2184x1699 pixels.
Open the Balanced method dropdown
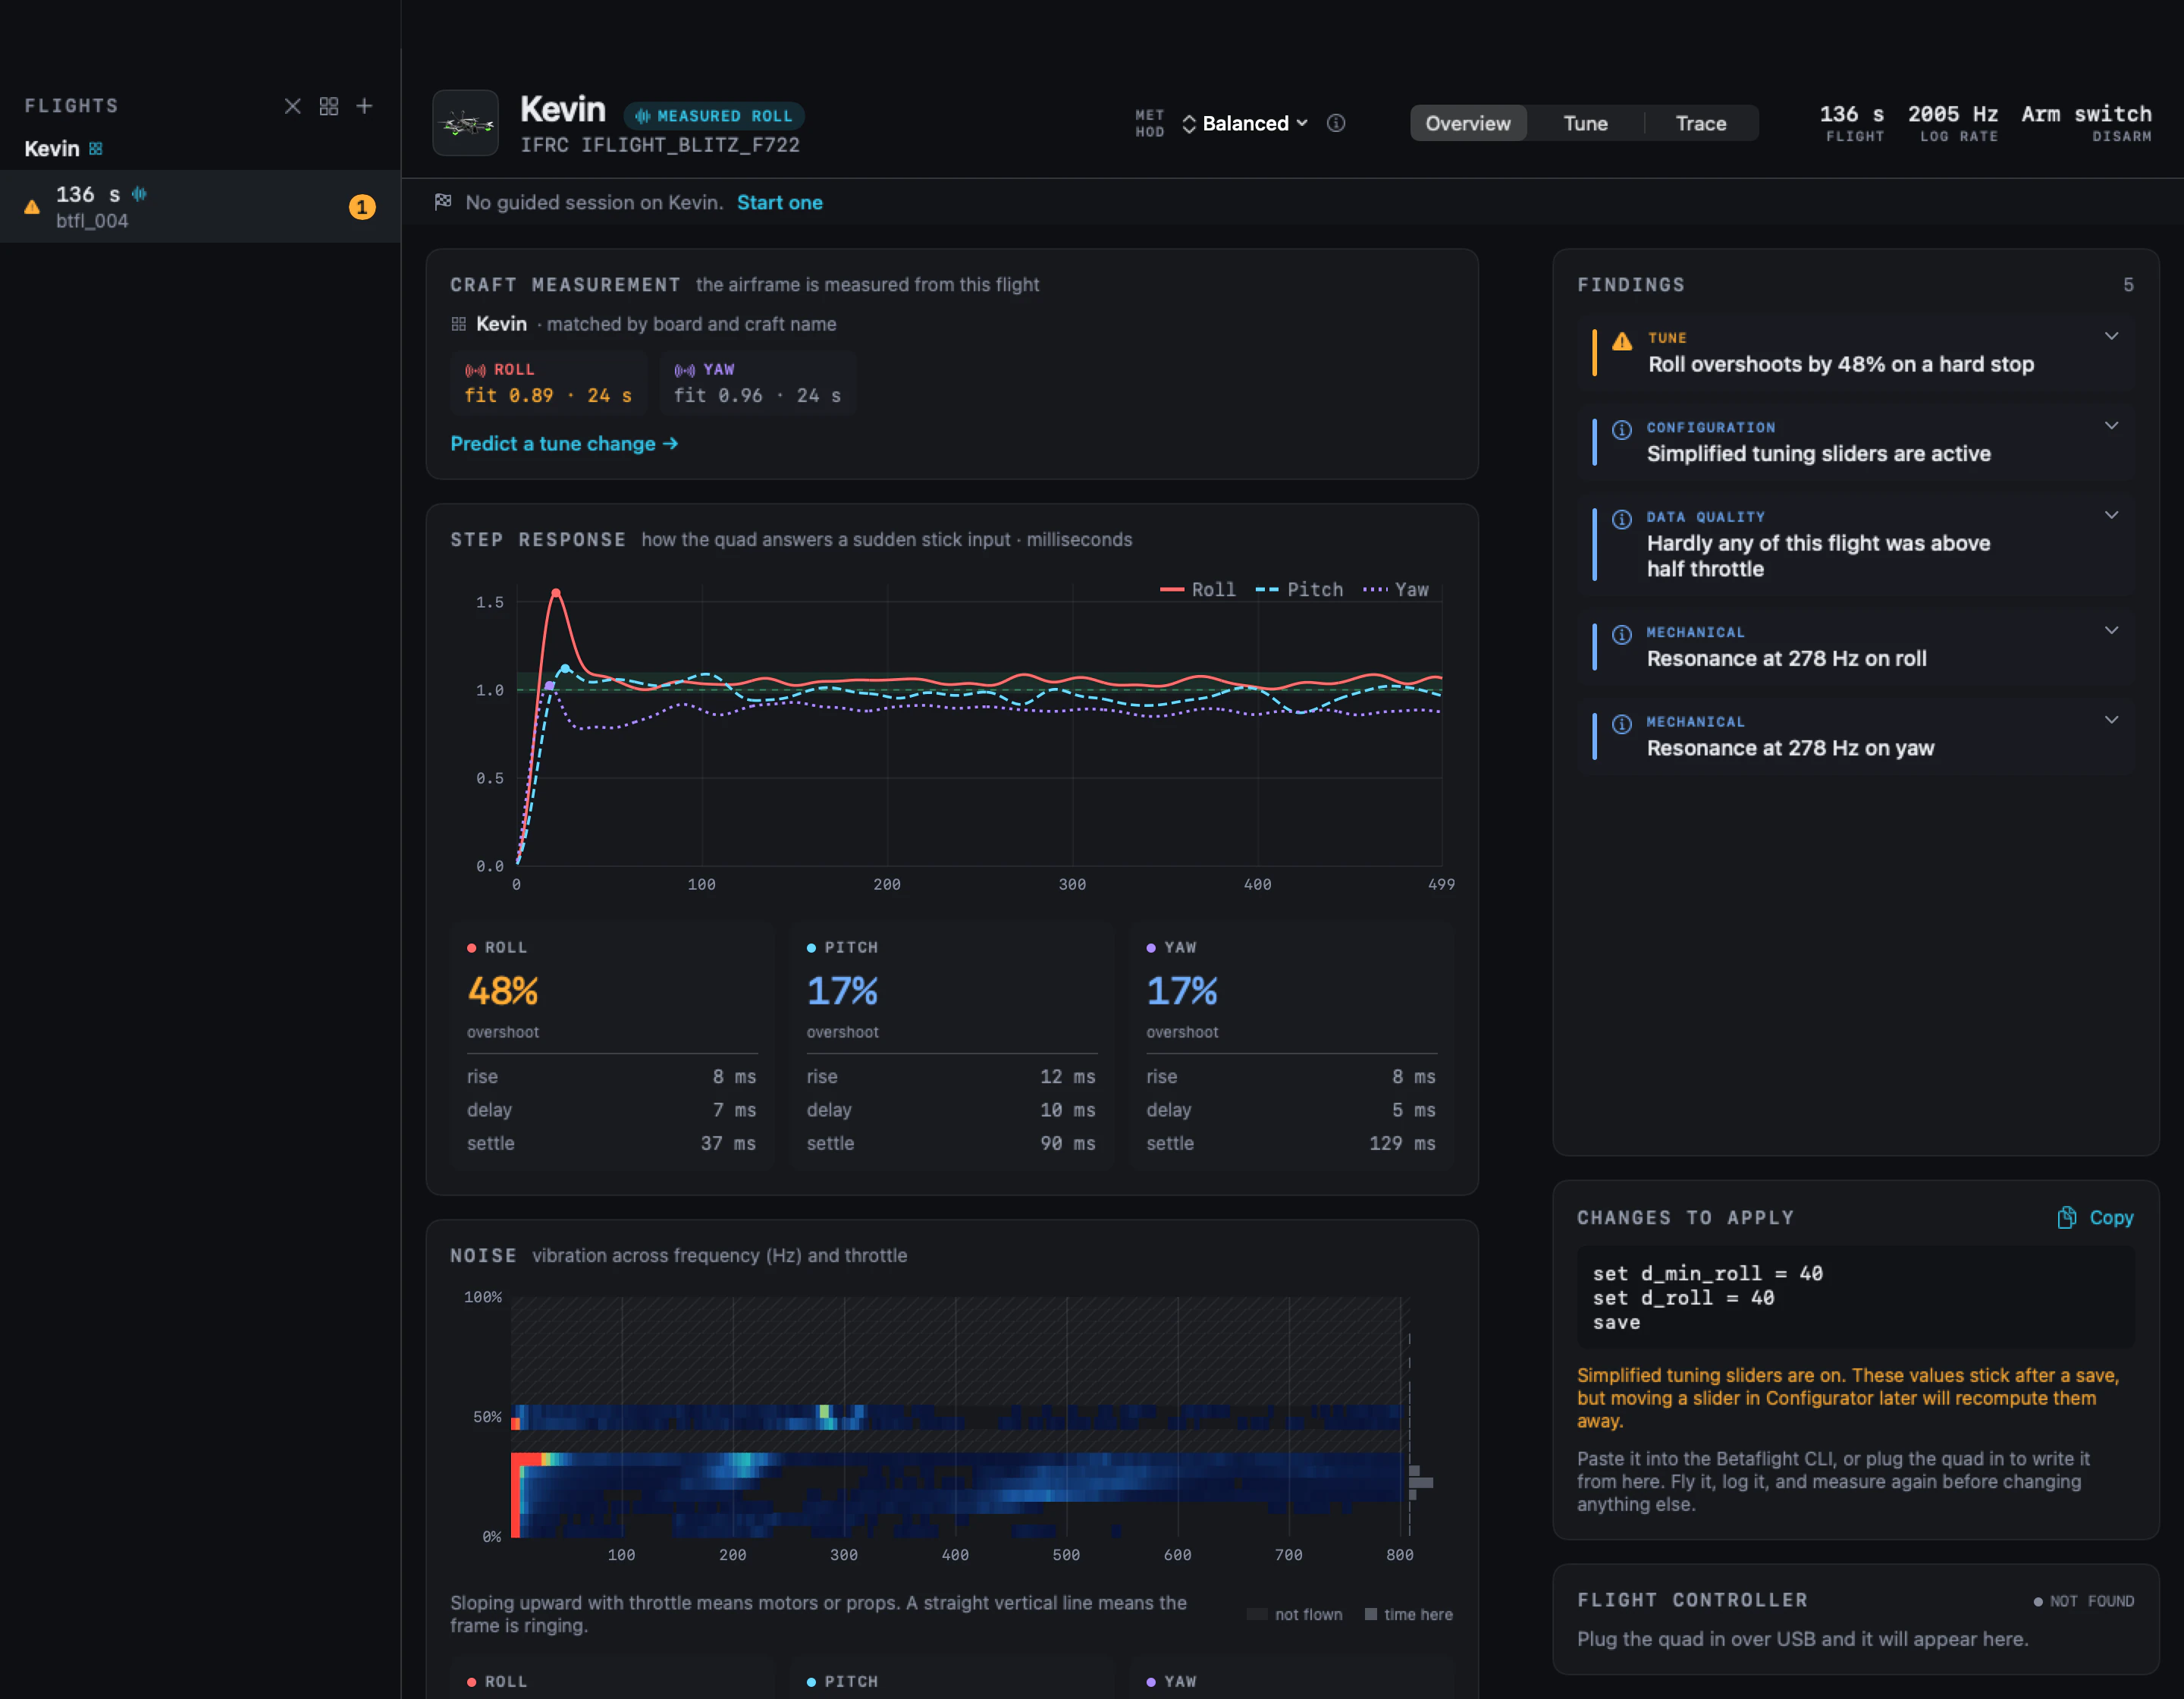(1245, 123)
